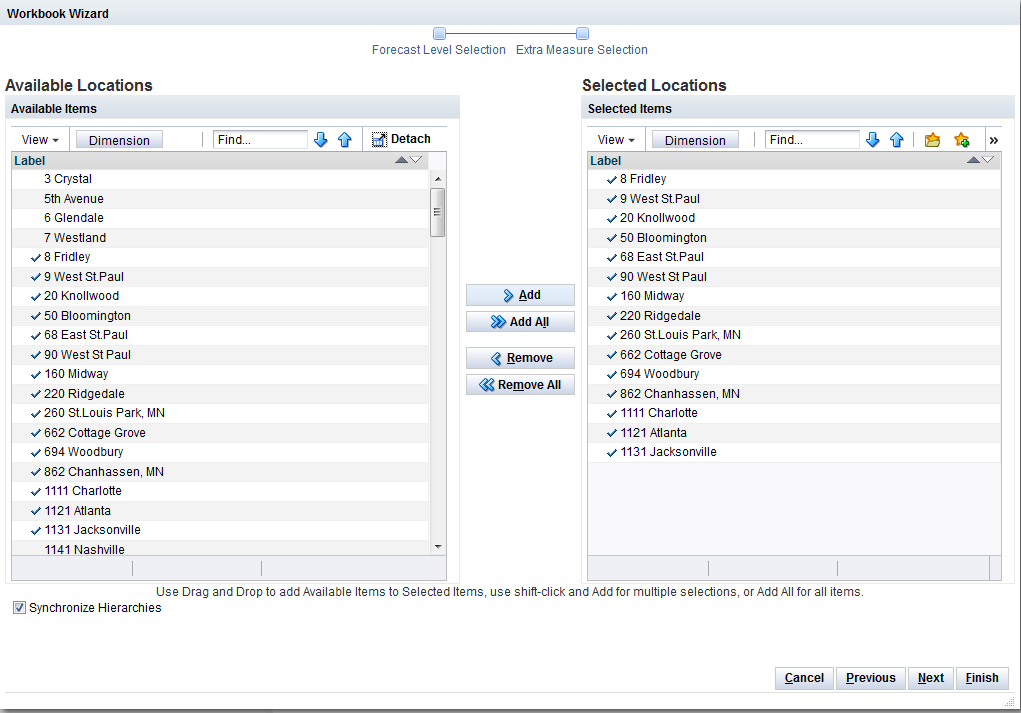Toggle Synchronize Hierarchies checkbox
This screenshot has height=713, width=1021.
pos(20,608)
